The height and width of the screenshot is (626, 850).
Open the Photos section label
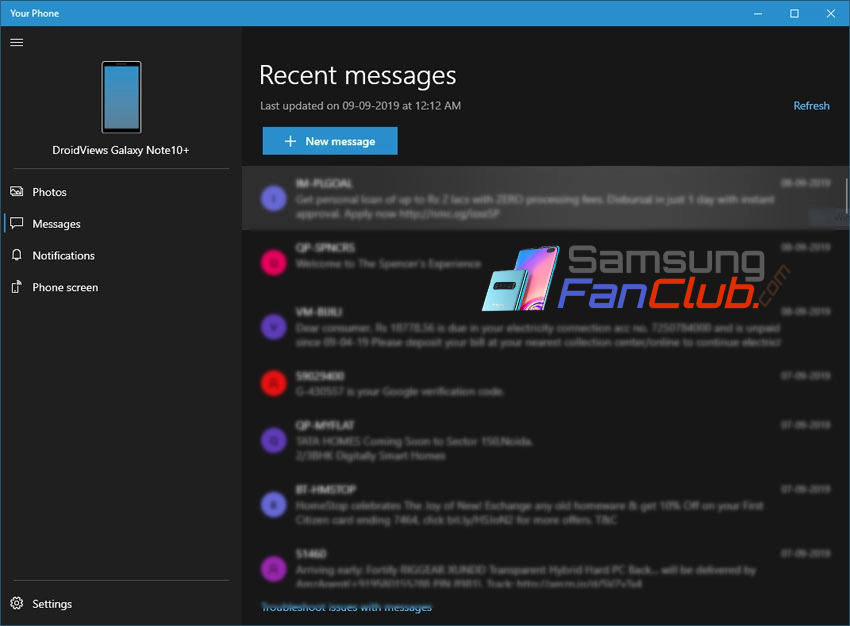click(x=49, y=192)
